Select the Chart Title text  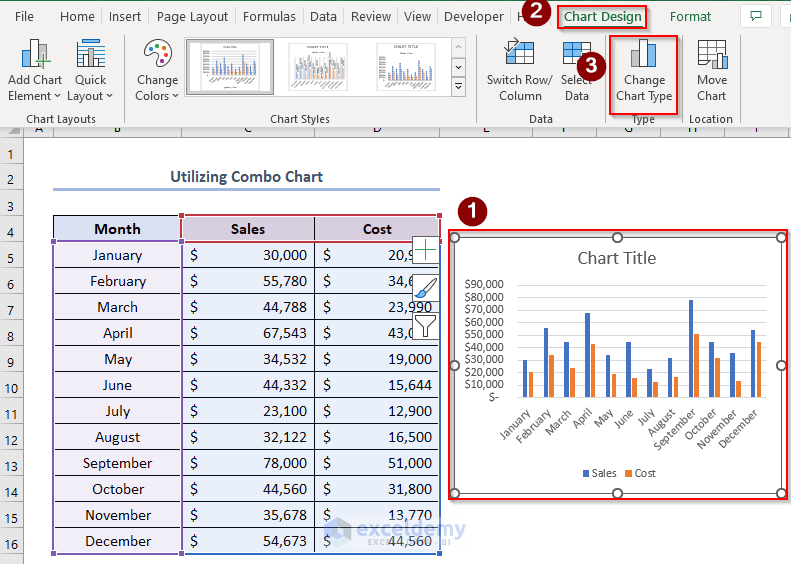[x=617, y=258]
